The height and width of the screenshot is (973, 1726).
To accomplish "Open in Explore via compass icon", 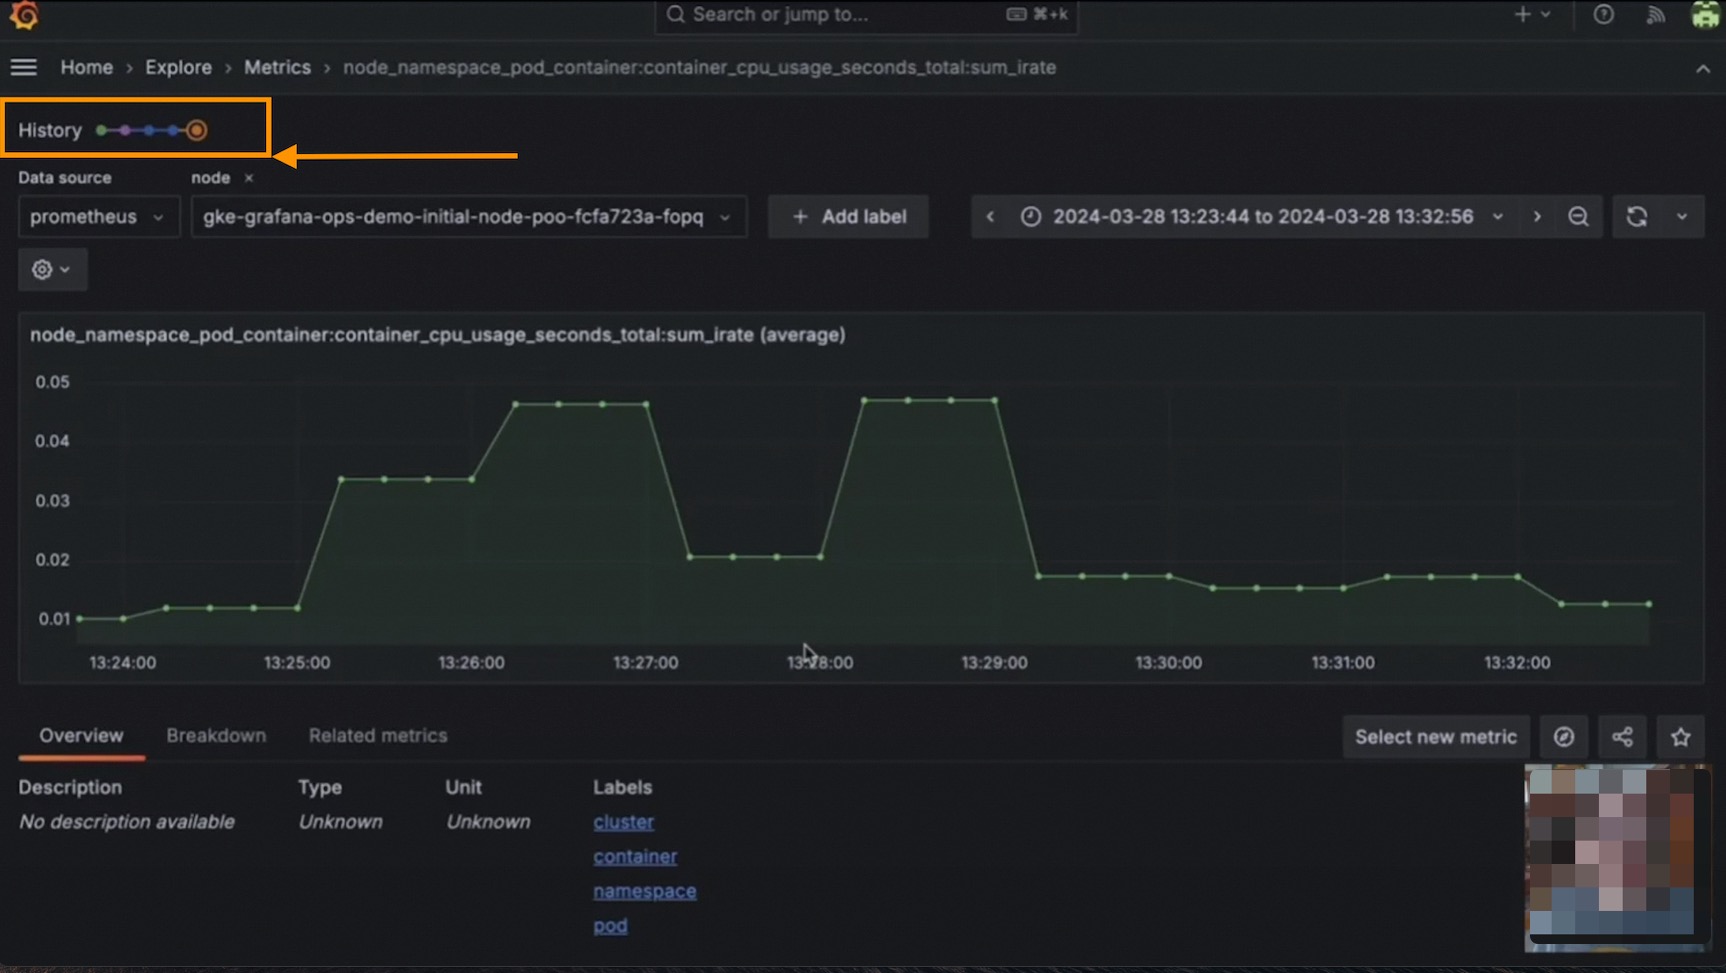I will (1564, 737).
